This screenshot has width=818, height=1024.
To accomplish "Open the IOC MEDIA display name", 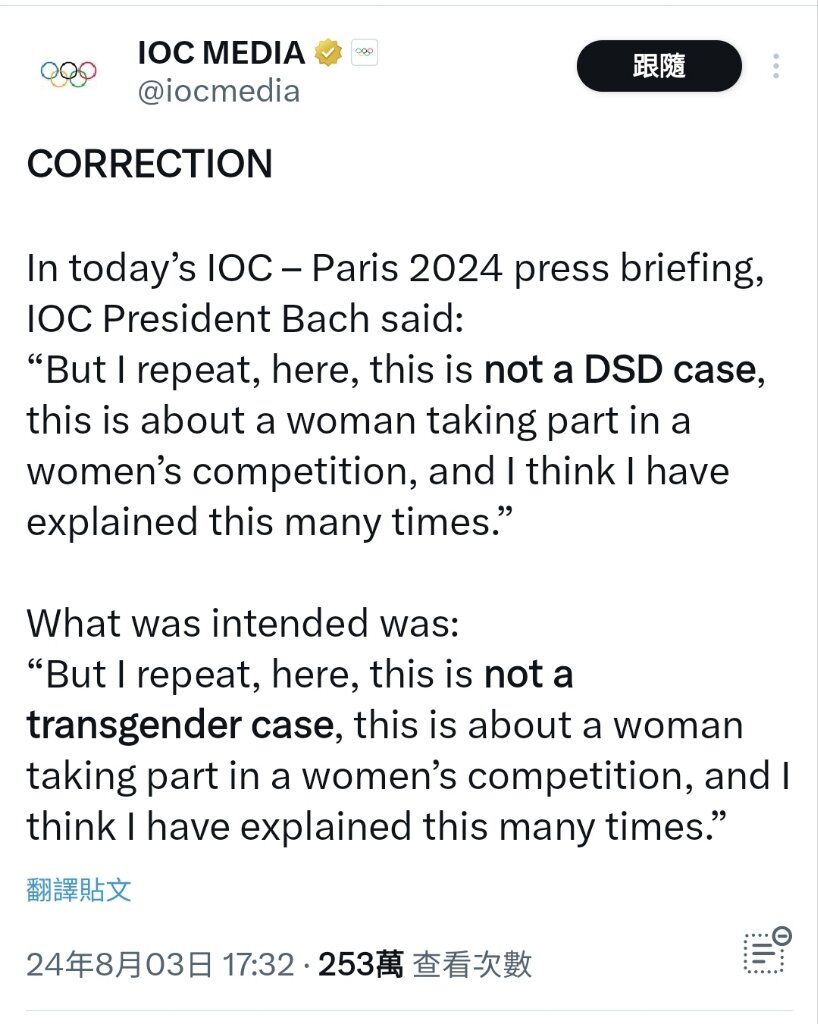I will click(221, 53).
